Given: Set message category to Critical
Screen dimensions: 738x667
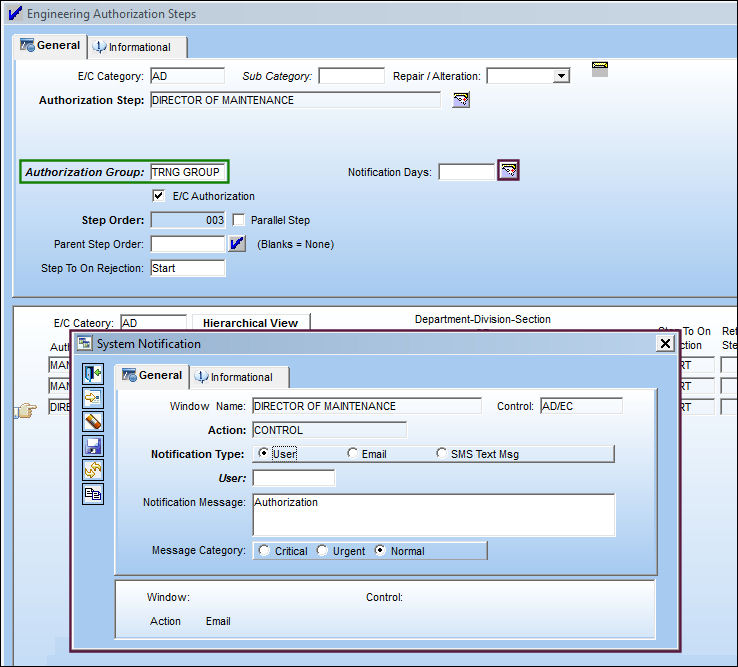Looking at the screenshot, I should [x=264, y=550].
